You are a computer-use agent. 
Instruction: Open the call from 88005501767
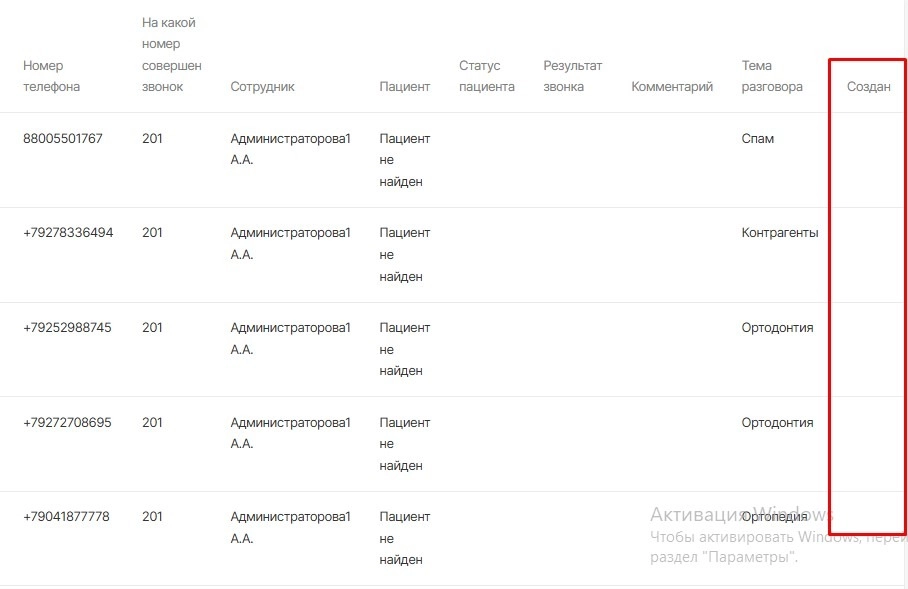tap(62, 139)
